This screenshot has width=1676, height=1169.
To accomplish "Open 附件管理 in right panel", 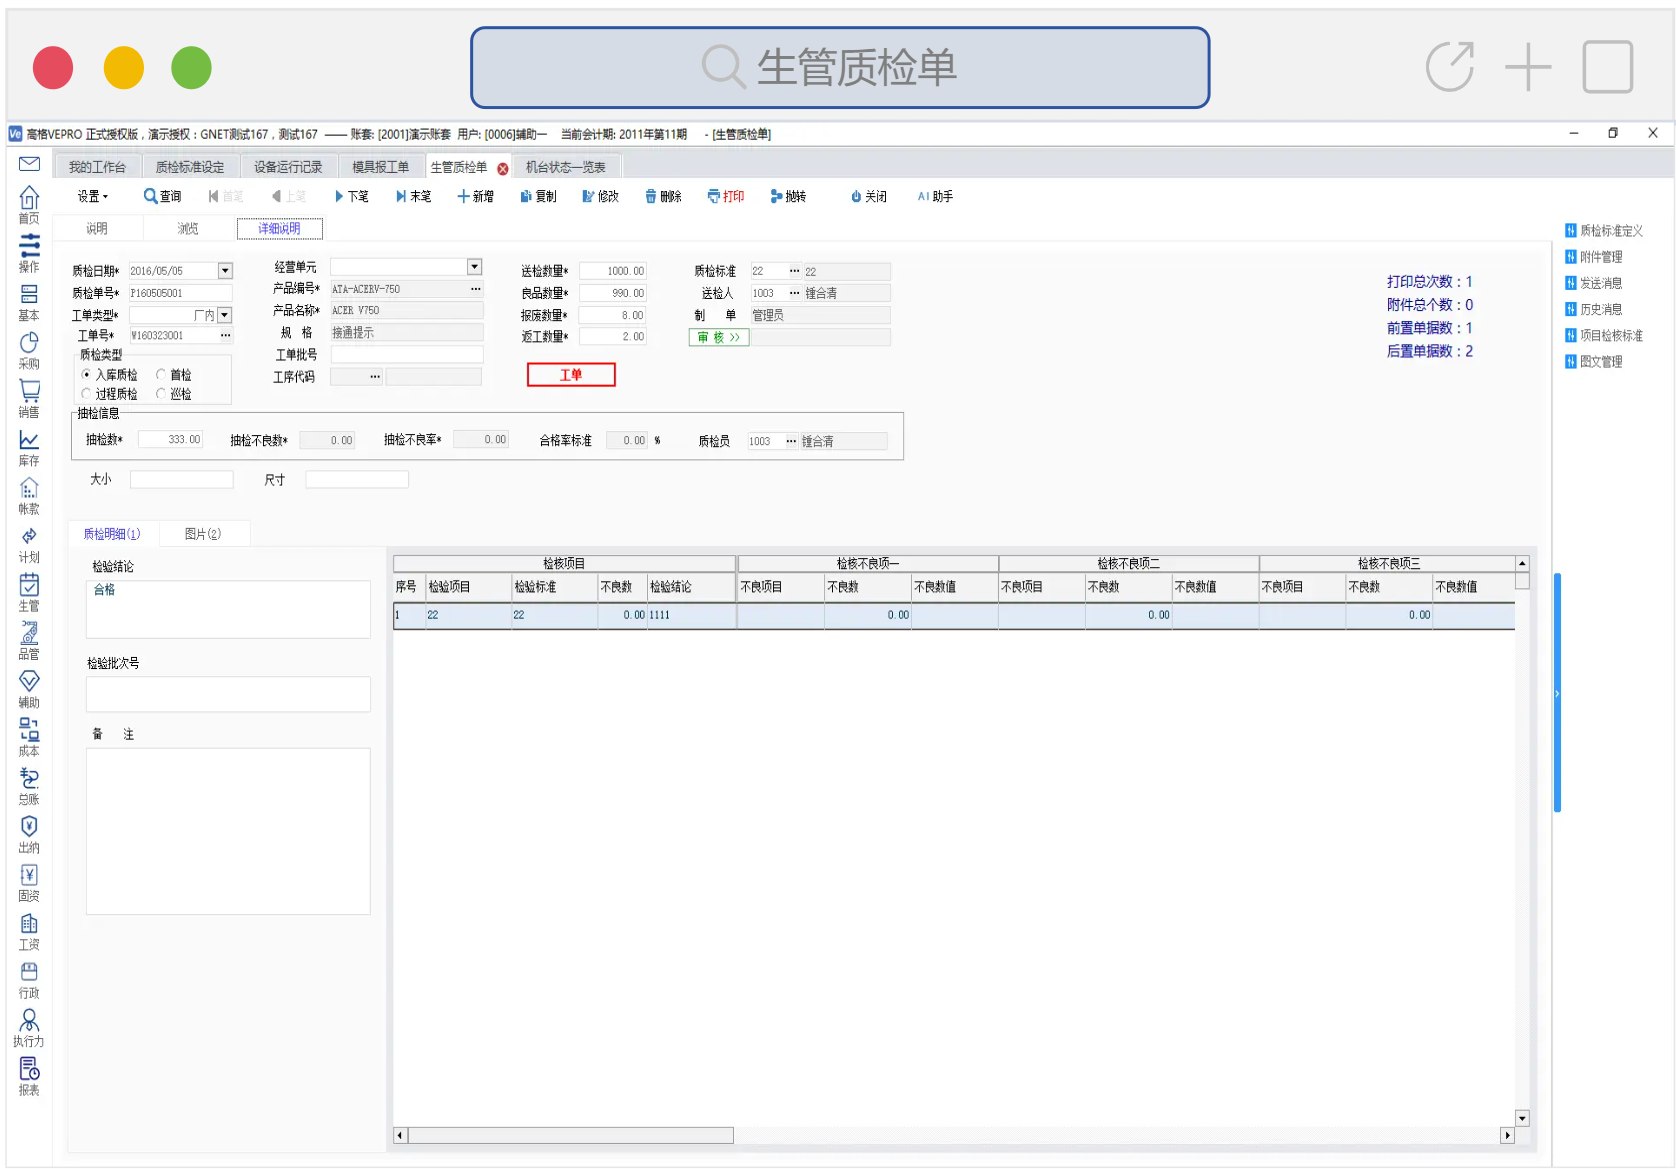I will tap(1600, 257).
